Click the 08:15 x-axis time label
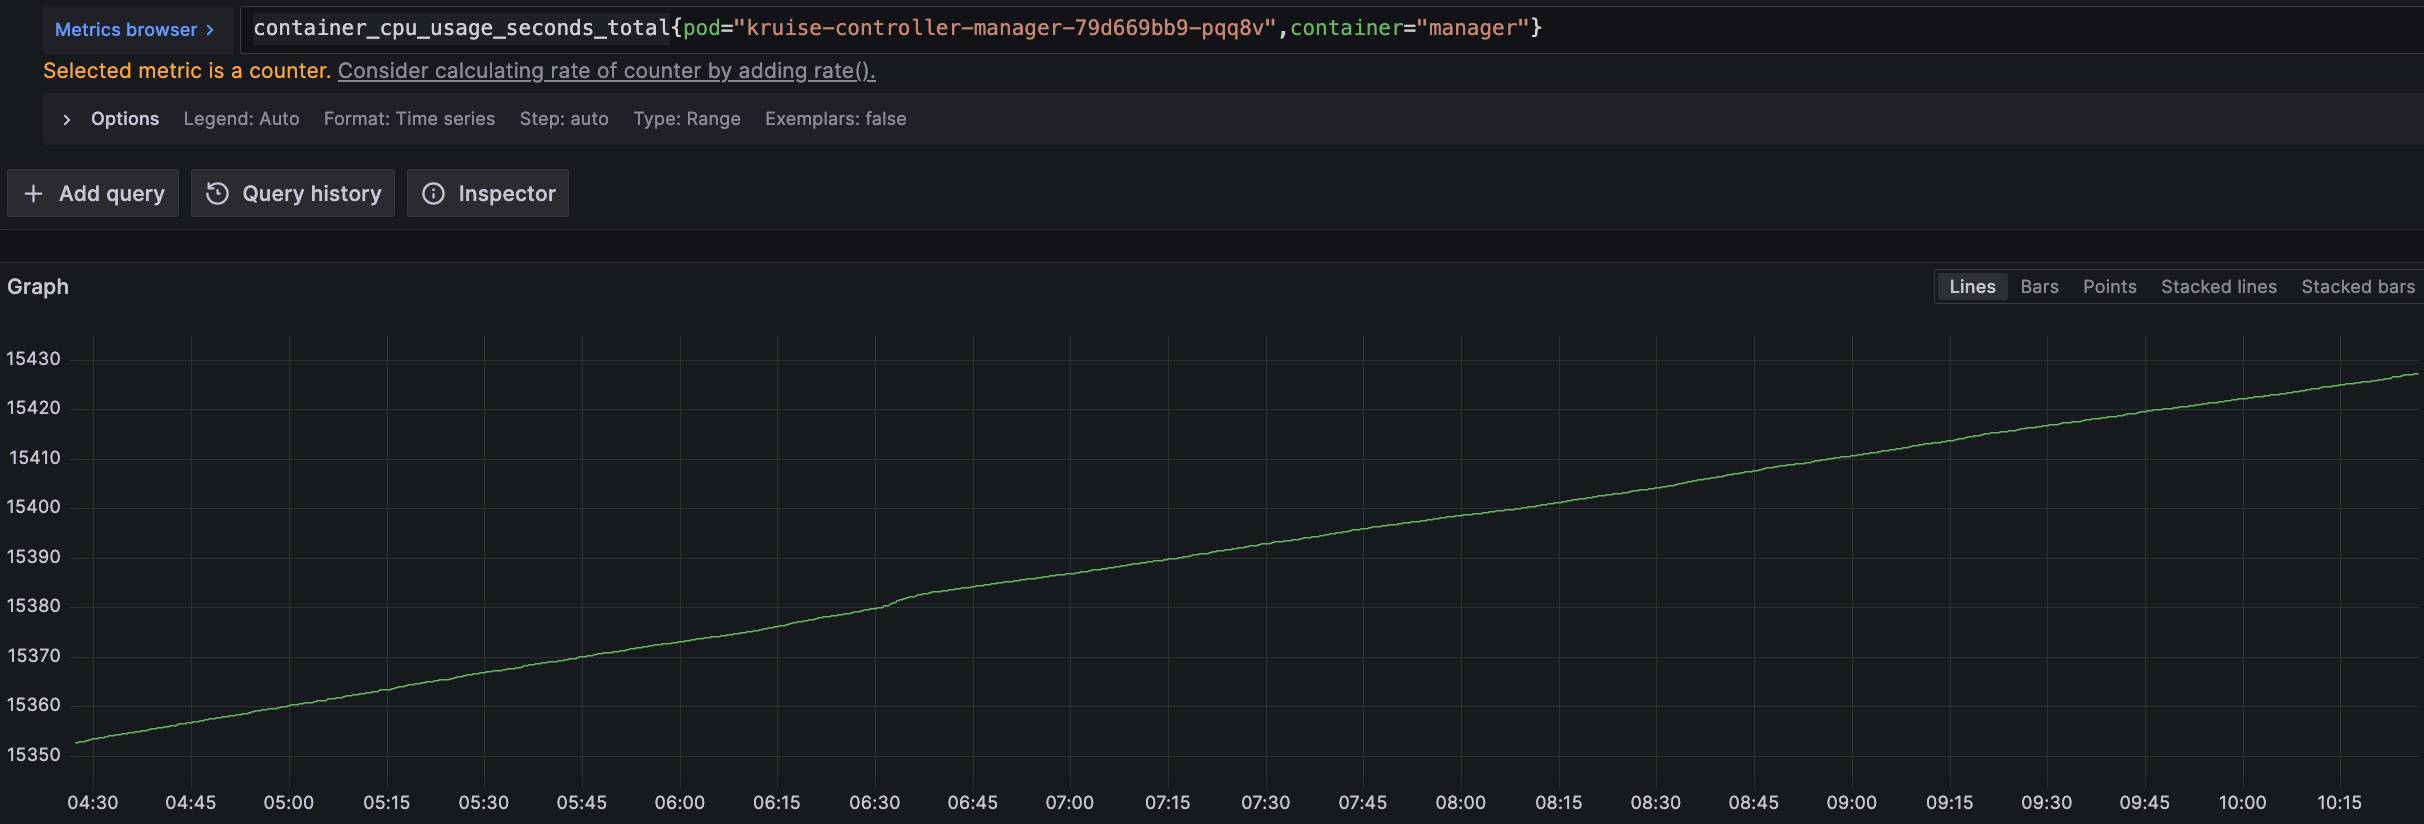This screenshot has width=2424, height=824. click(x=1559, y=803)
